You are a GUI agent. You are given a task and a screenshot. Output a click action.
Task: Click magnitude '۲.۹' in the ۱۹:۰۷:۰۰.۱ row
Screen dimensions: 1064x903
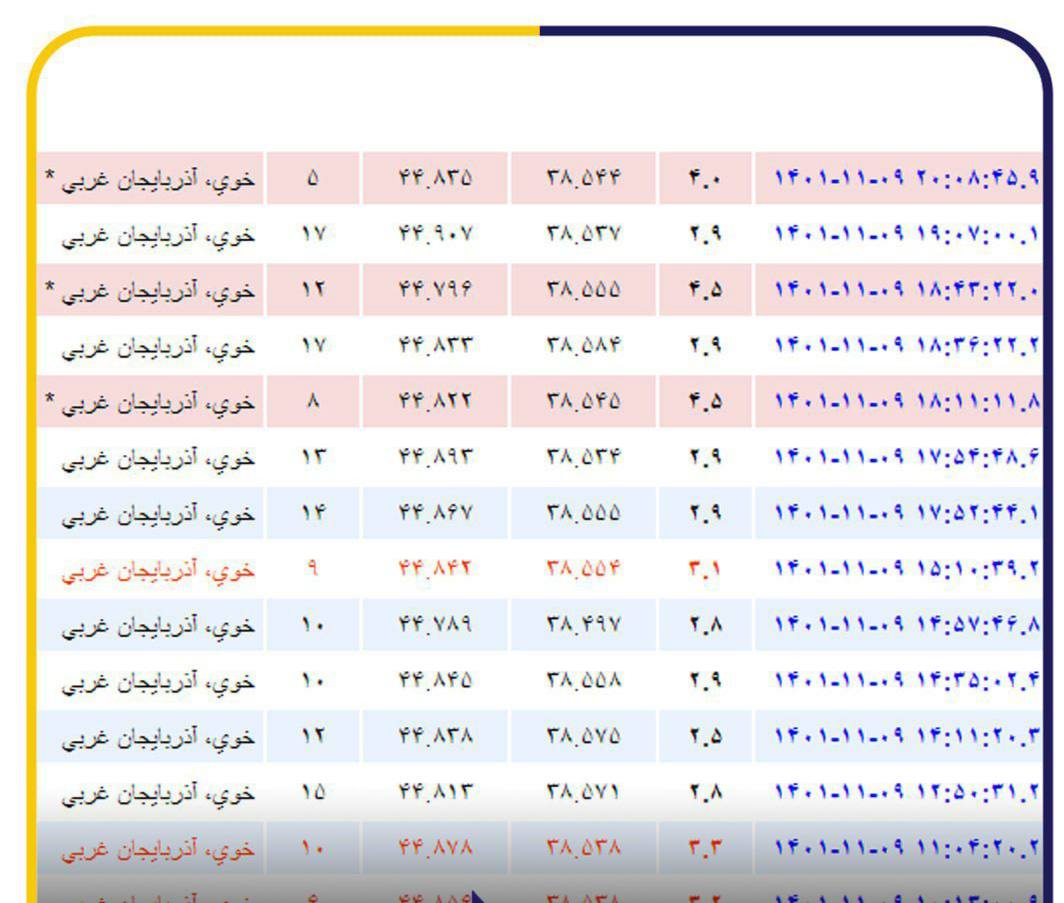705,234
